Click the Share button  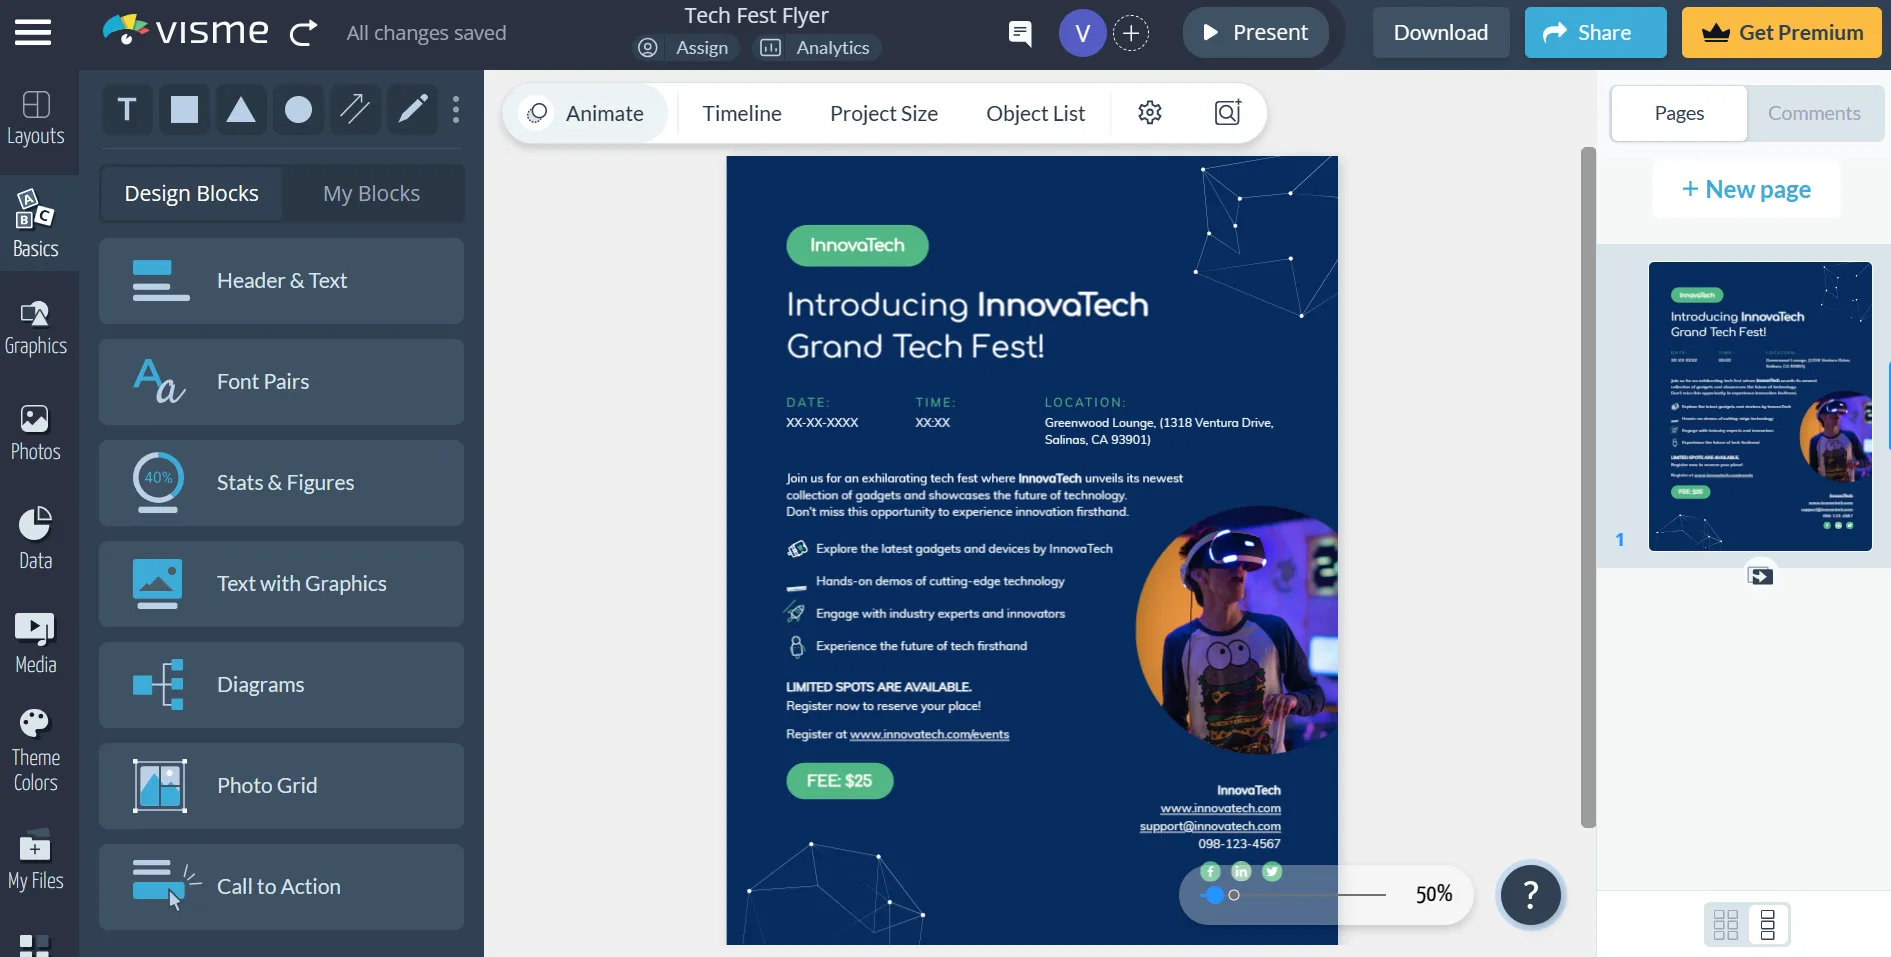(1595, 32)
